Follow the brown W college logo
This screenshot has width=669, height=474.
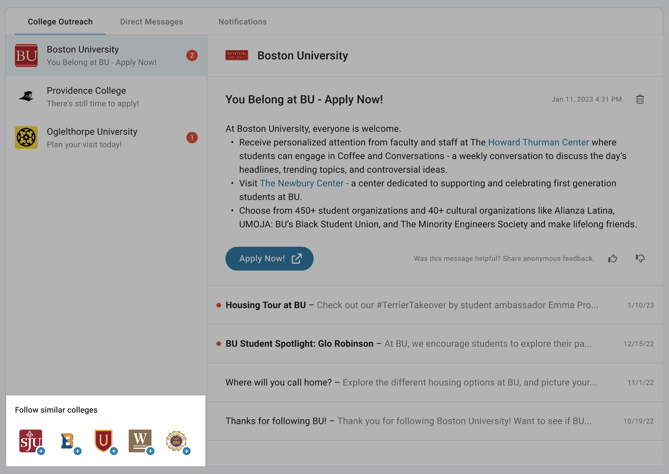click(x=140, y=441)
